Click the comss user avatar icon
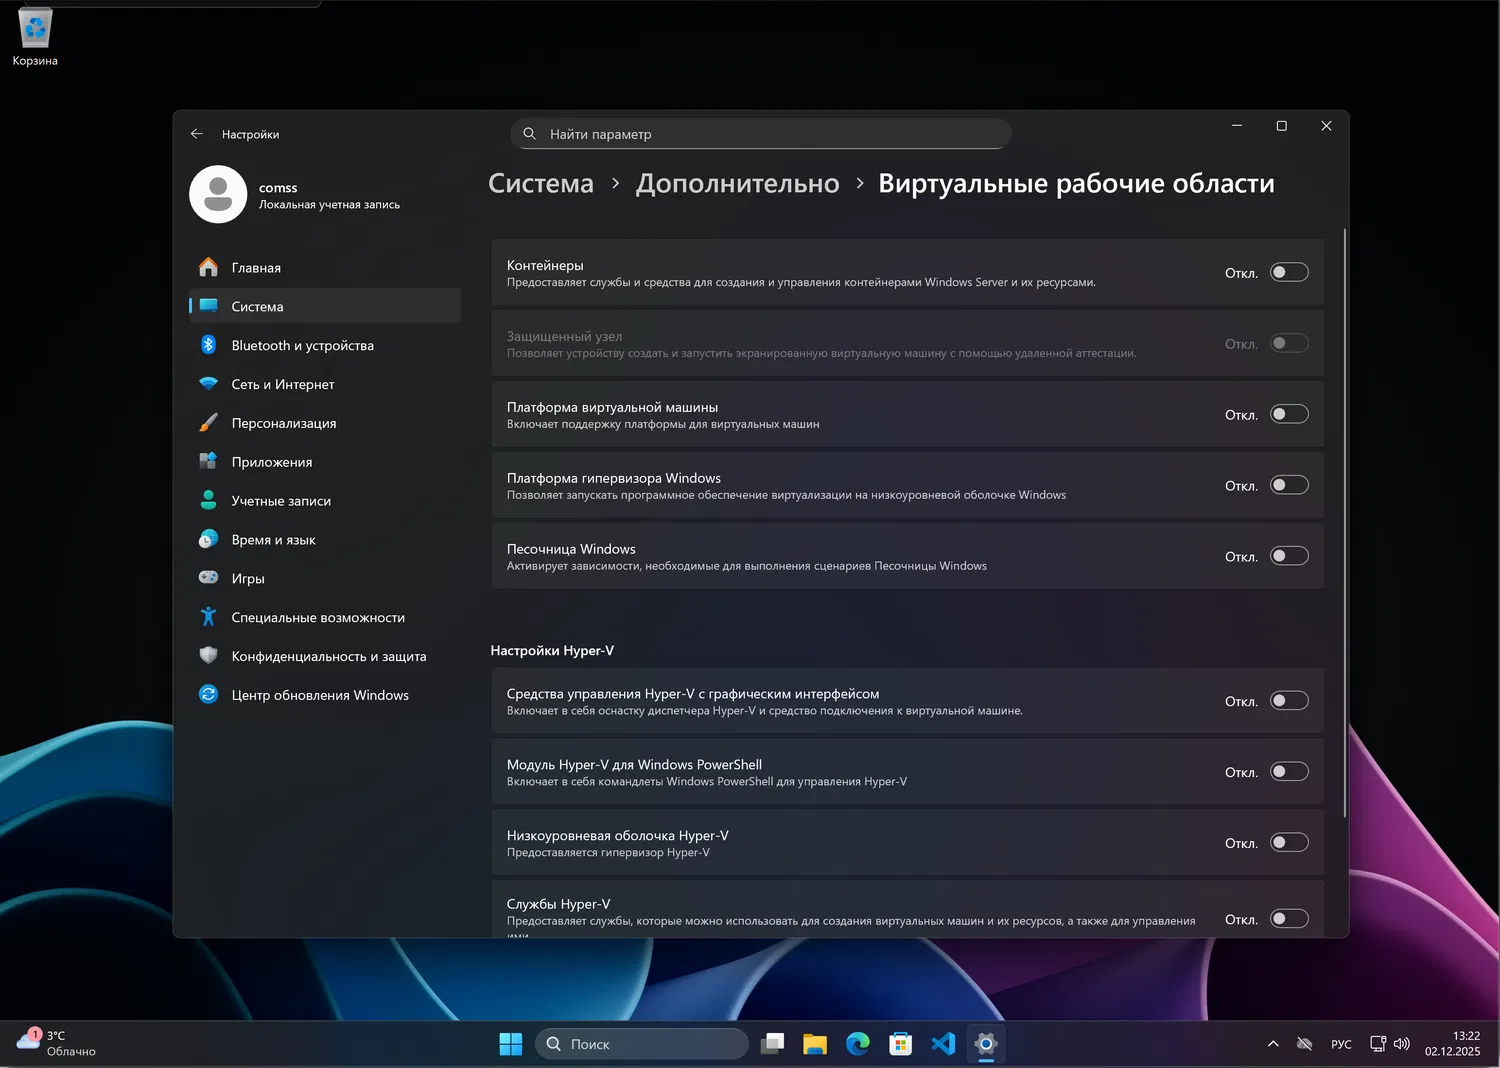This screenshot has height=1068, width=1500. pos(218,194)
